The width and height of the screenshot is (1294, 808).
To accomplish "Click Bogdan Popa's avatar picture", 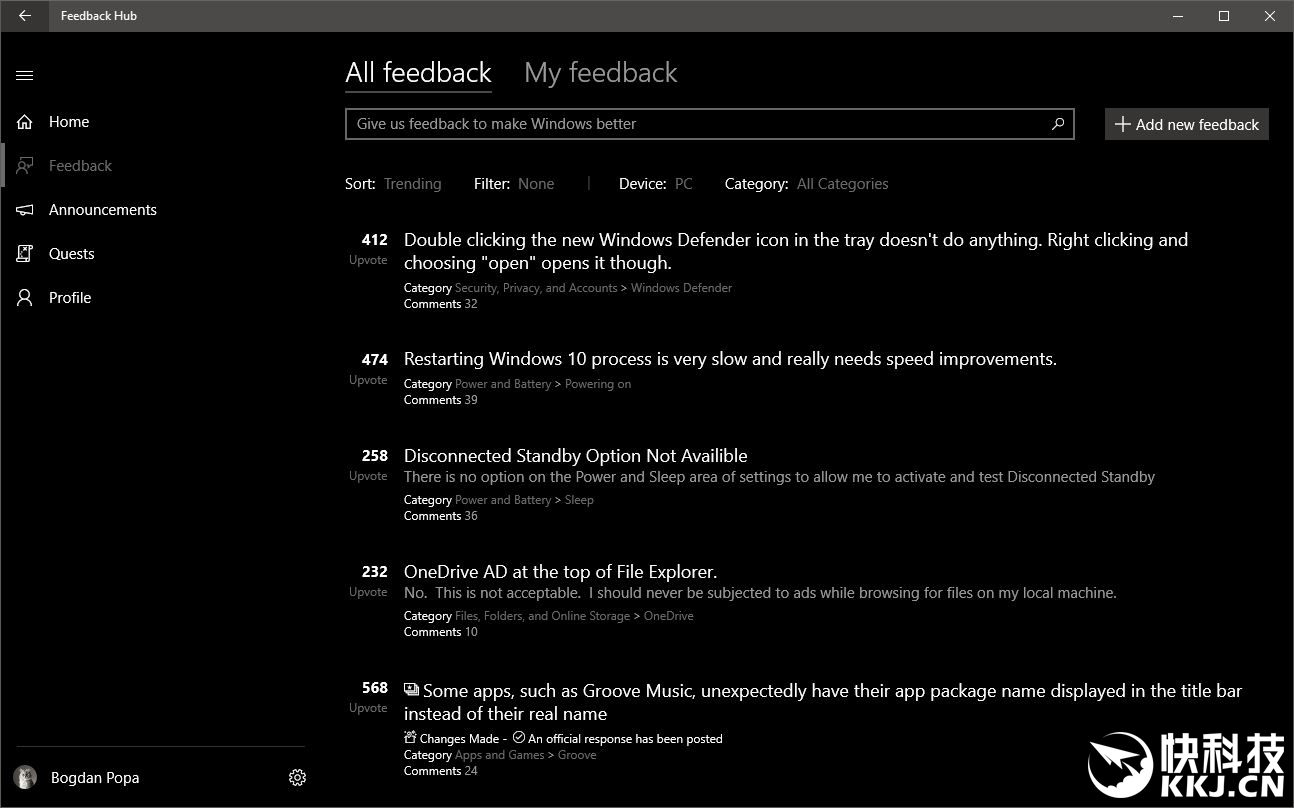I will pos(25,778).
